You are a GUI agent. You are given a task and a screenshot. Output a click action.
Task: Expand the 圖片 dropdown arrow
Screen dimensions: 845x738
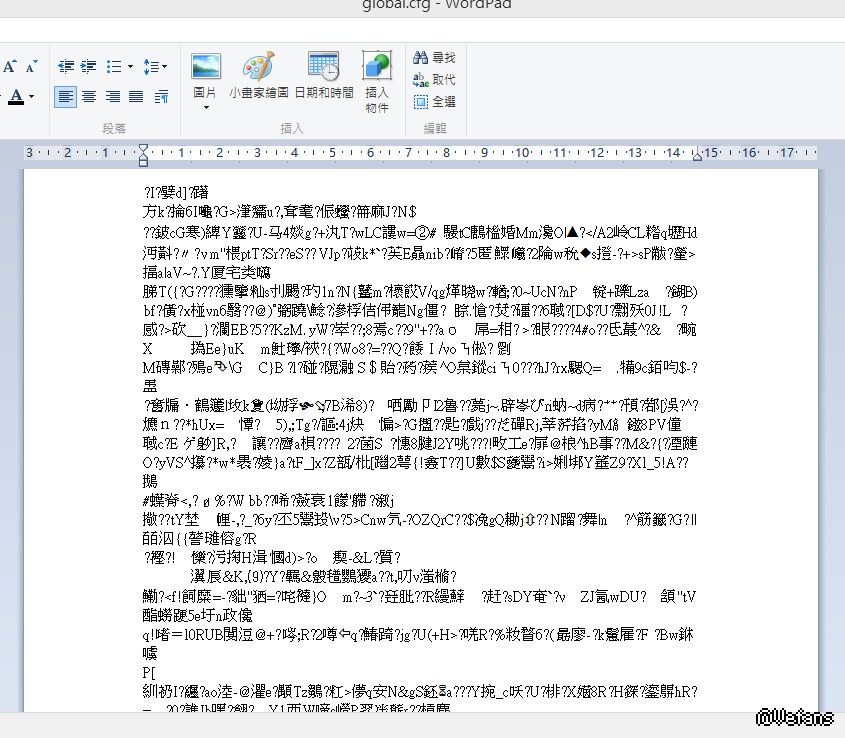pos(206,108)
